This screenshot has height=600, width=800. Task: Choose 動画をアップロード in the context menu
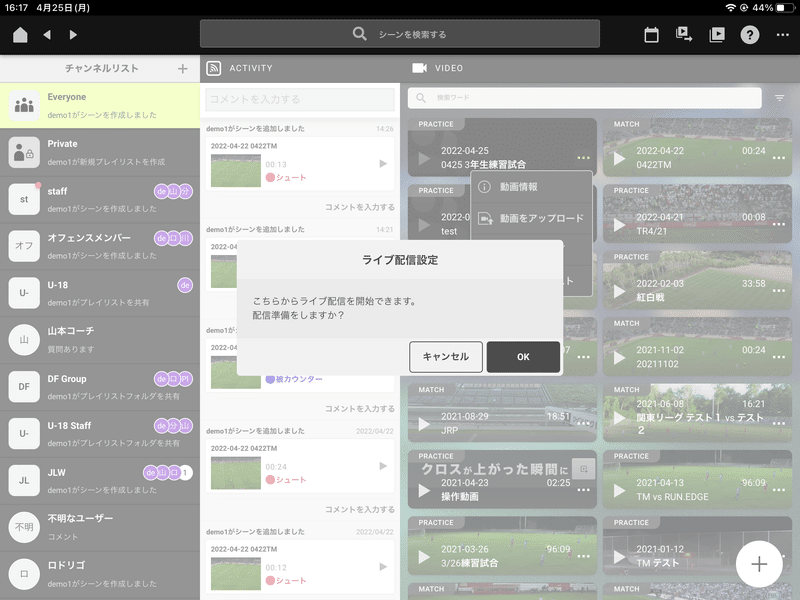coord(531,218)
